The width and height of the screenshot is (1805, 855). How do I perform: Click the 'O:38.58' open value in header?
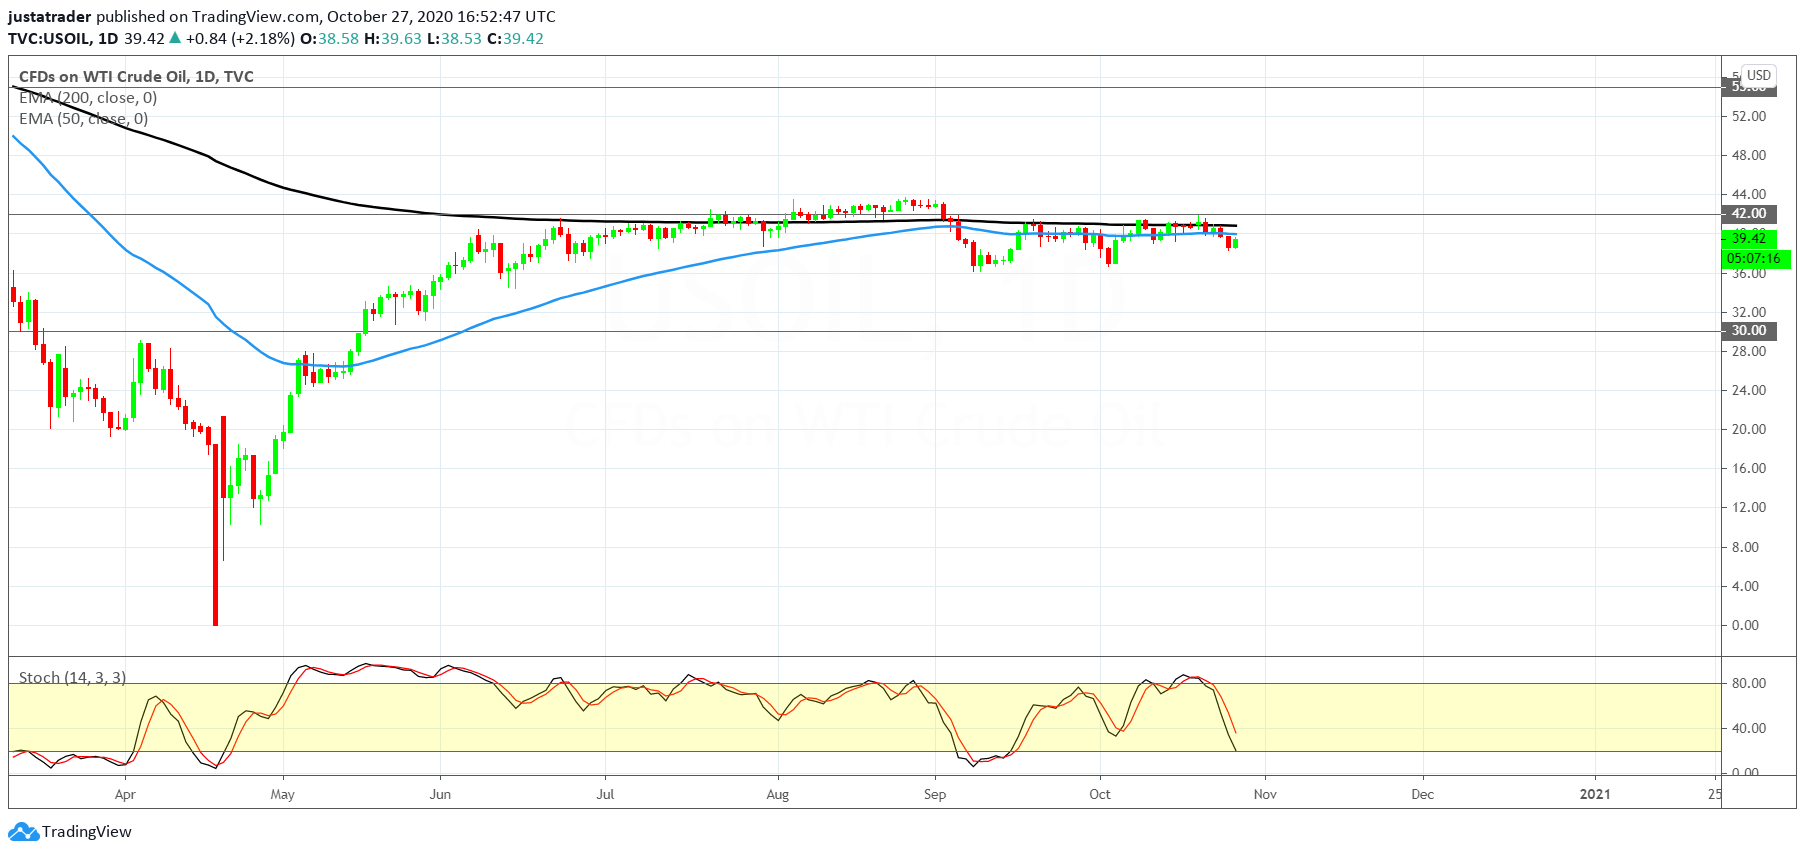pyautogui.click(x=330, y=39)
